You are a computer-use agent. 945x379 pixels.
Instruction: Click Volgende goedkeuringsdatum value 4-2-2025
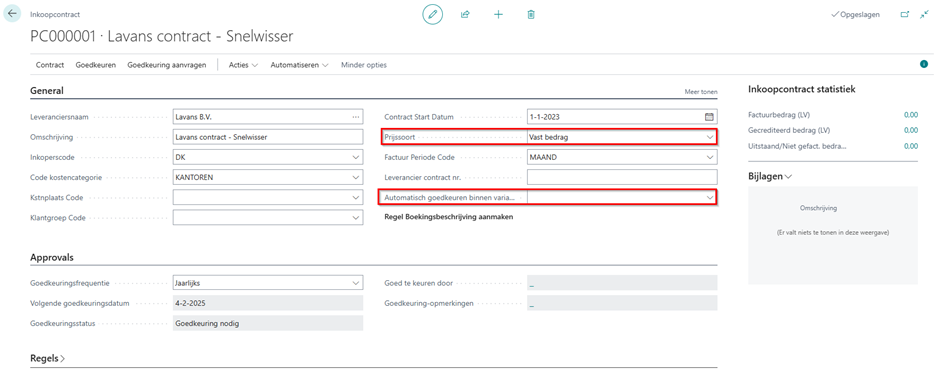coord(268,303)
